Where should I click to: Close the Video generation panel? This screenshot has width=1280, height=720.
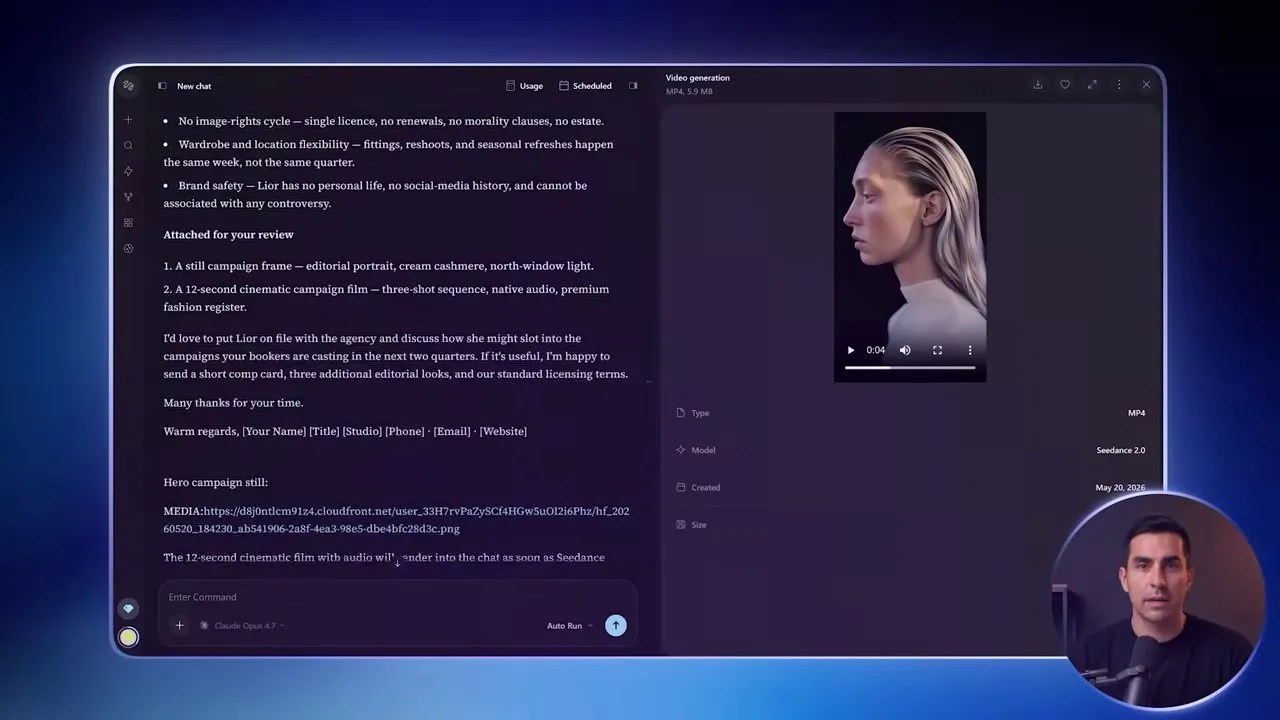point(1146,85)
